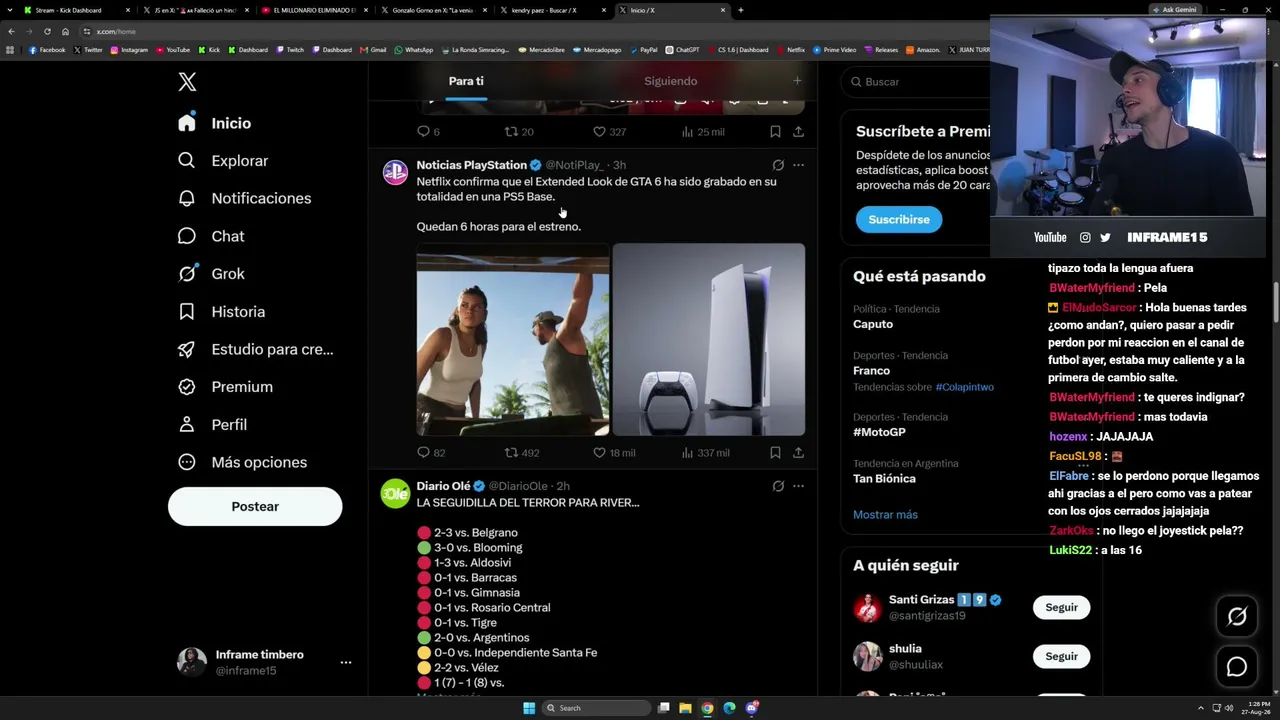1280x720 pixels.
Task: Open the Twitch bookmark
Action: click(x=290, y=50)
